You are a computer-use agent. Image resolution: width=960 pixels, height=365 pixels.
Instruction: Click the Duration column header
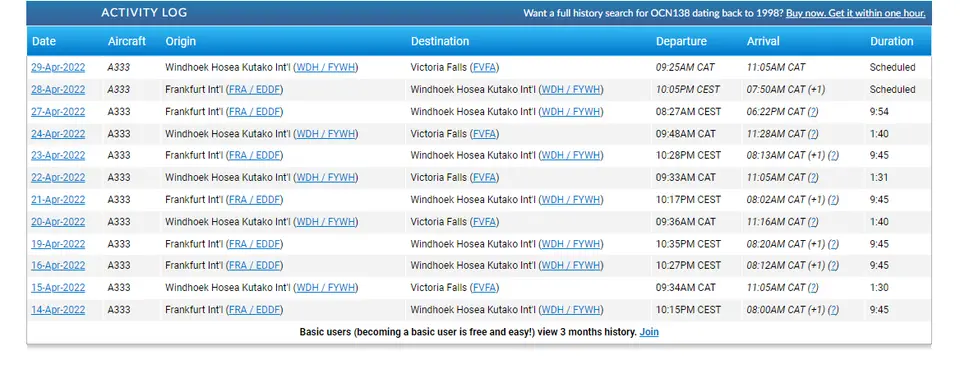click(891, 41)
